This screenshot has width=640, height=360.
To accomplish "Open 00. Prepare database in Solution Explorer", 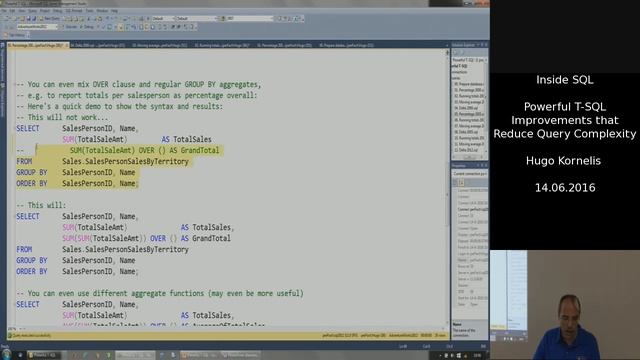I will click(469, 84).
